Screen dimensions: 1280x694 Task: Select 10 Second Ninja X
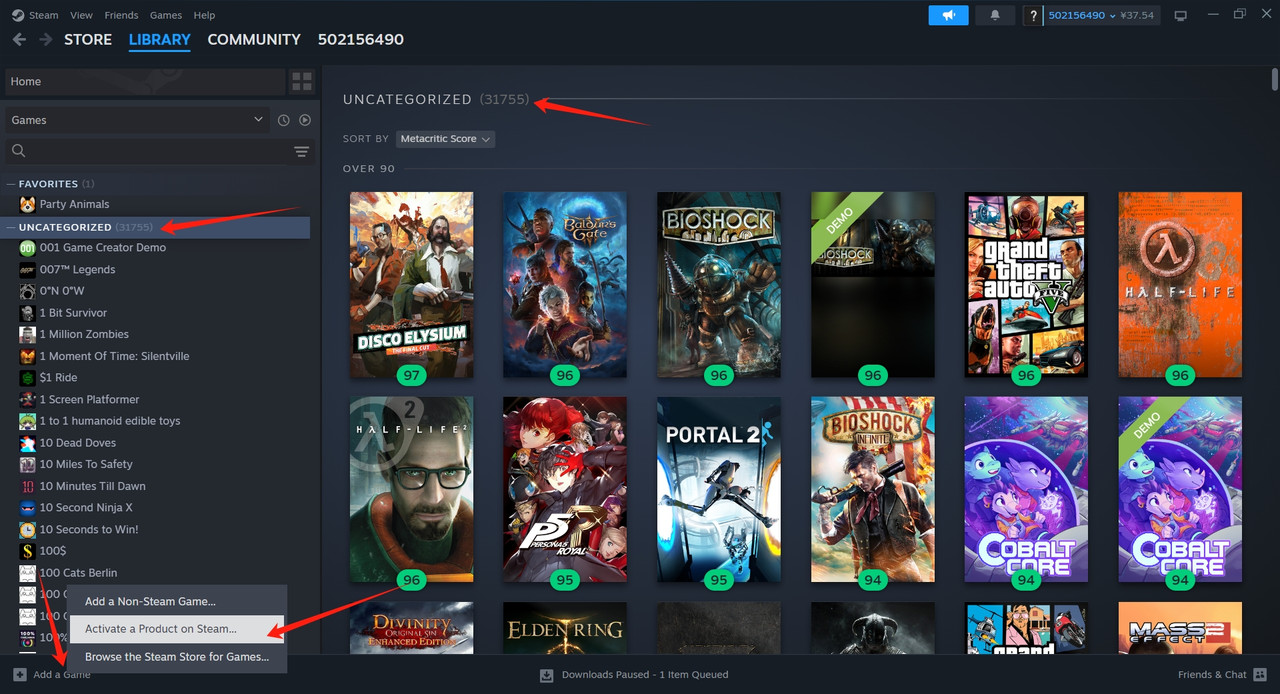86,508
